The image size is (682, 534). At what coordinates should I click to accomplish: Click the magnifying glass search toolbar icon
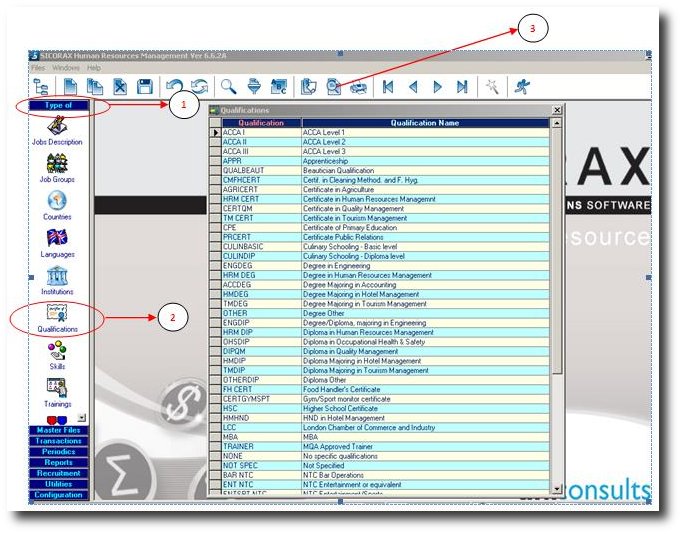tap(229, 87)
